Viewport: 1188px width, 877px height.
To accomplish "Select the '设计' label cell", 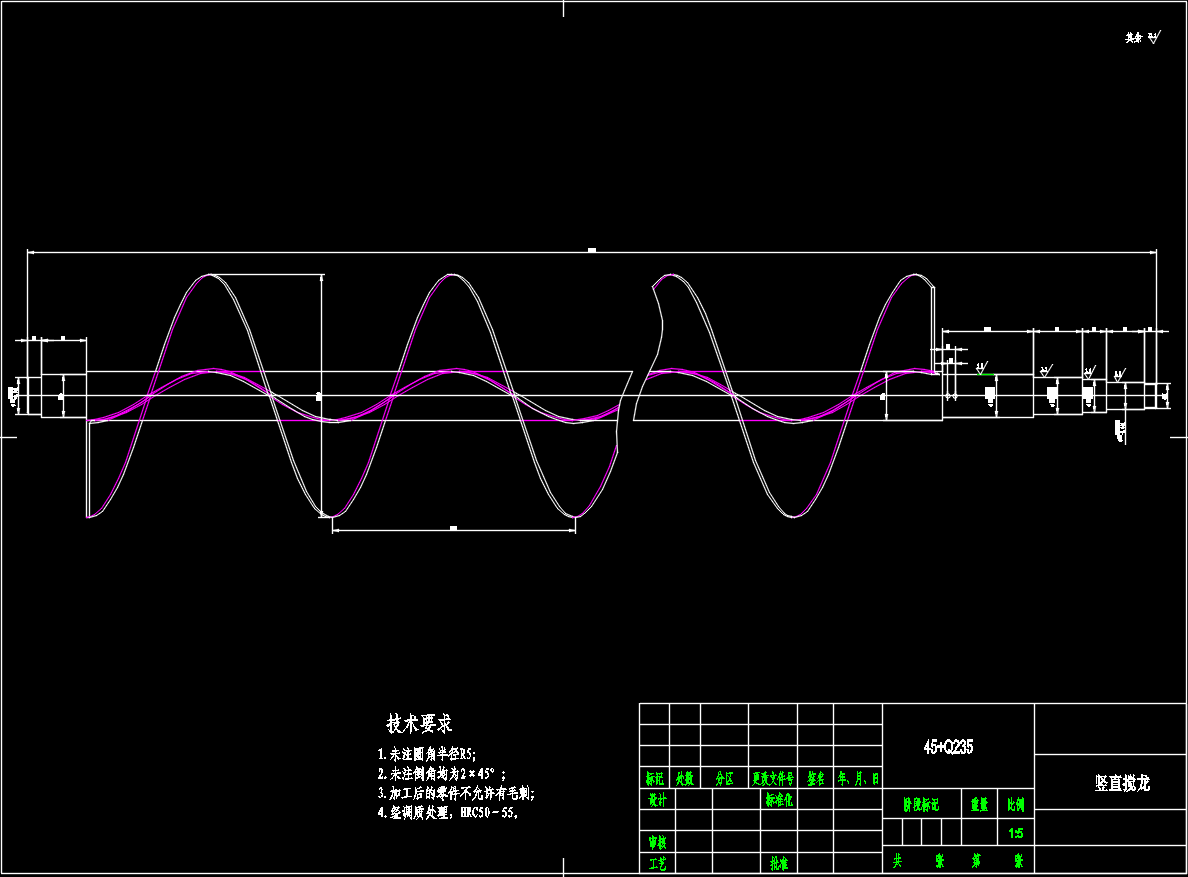I will pos(657,800).
